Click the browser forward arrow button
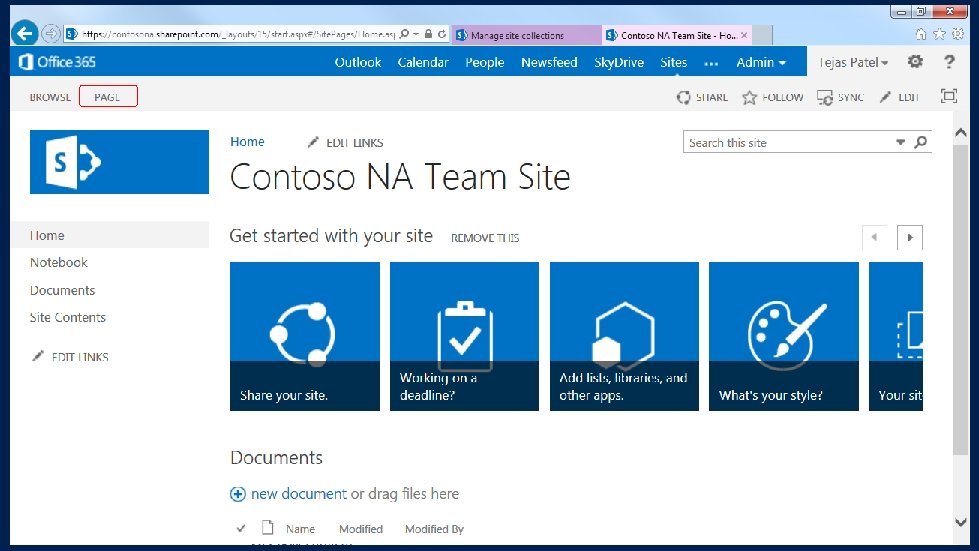 pyautogui.click(x=51, y=34)
